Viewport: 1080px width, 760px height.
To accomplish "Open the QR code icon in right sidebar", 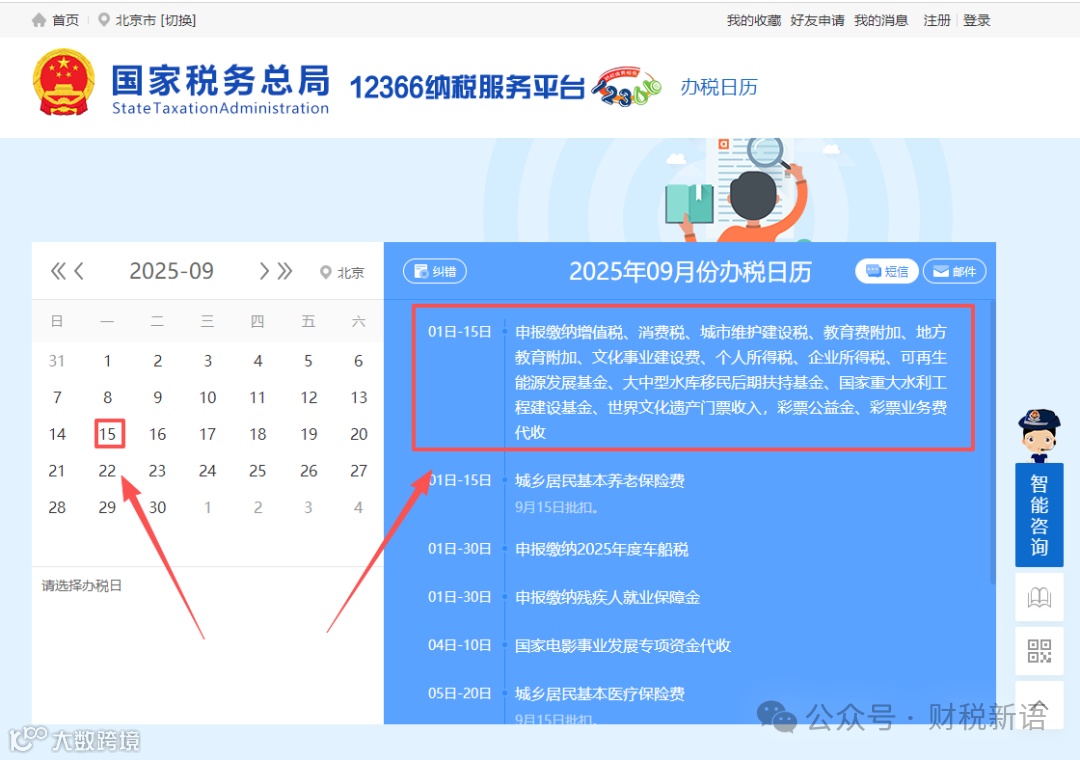I will point(1039,651).
